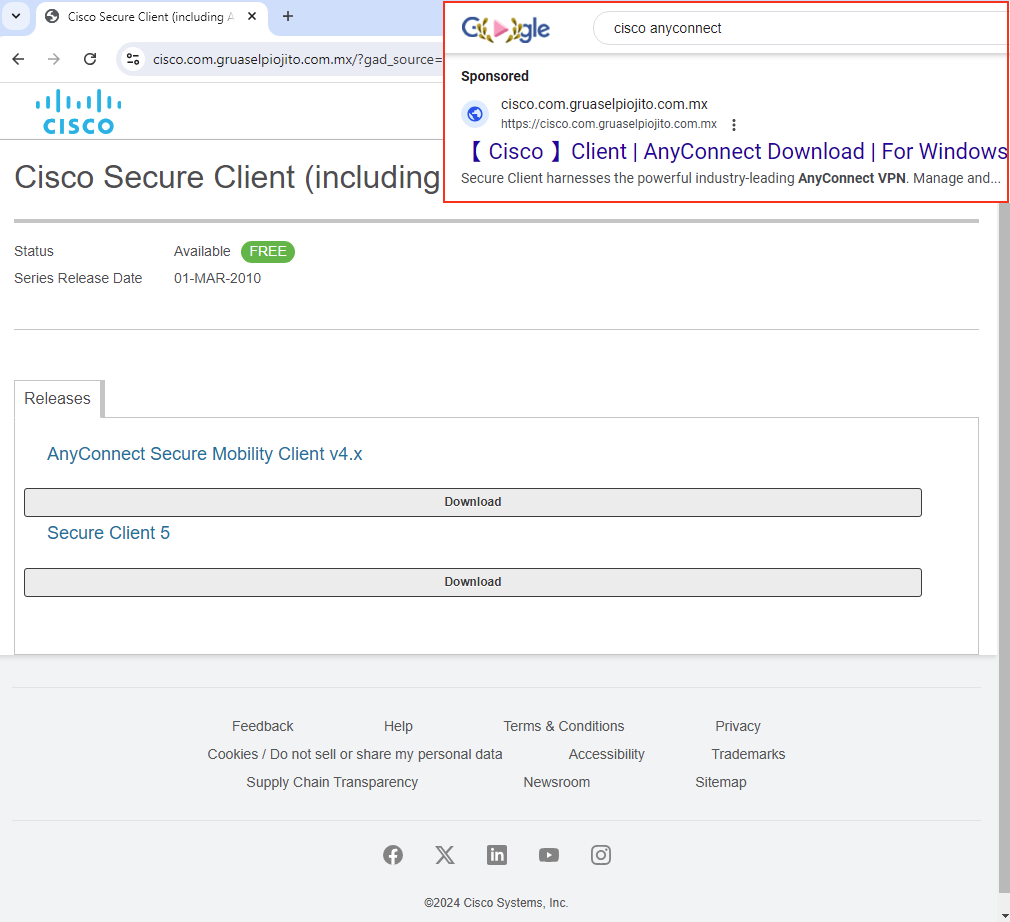The image size is (1010, 922).
Task: Open Cisco LinkedIn icon
Action: (x=497, y=855)
